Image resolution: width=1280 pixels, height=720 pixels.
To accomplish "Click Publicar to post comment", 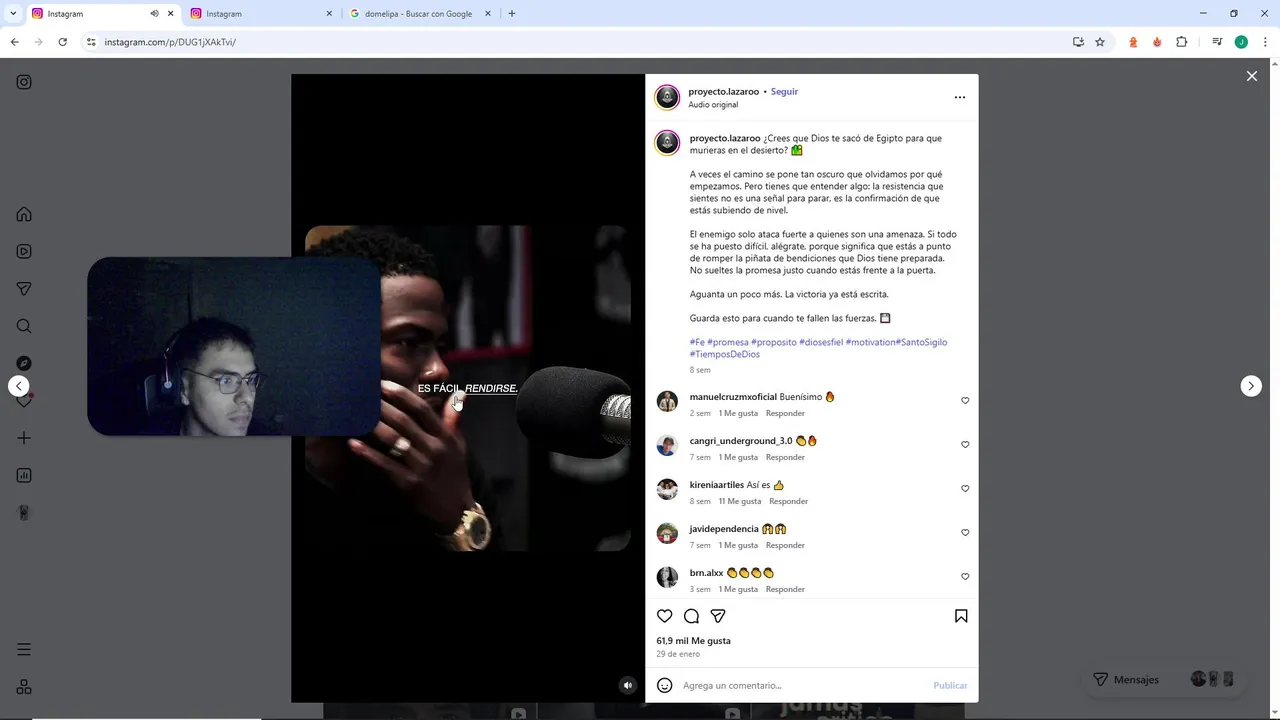I will pos(950,685).
